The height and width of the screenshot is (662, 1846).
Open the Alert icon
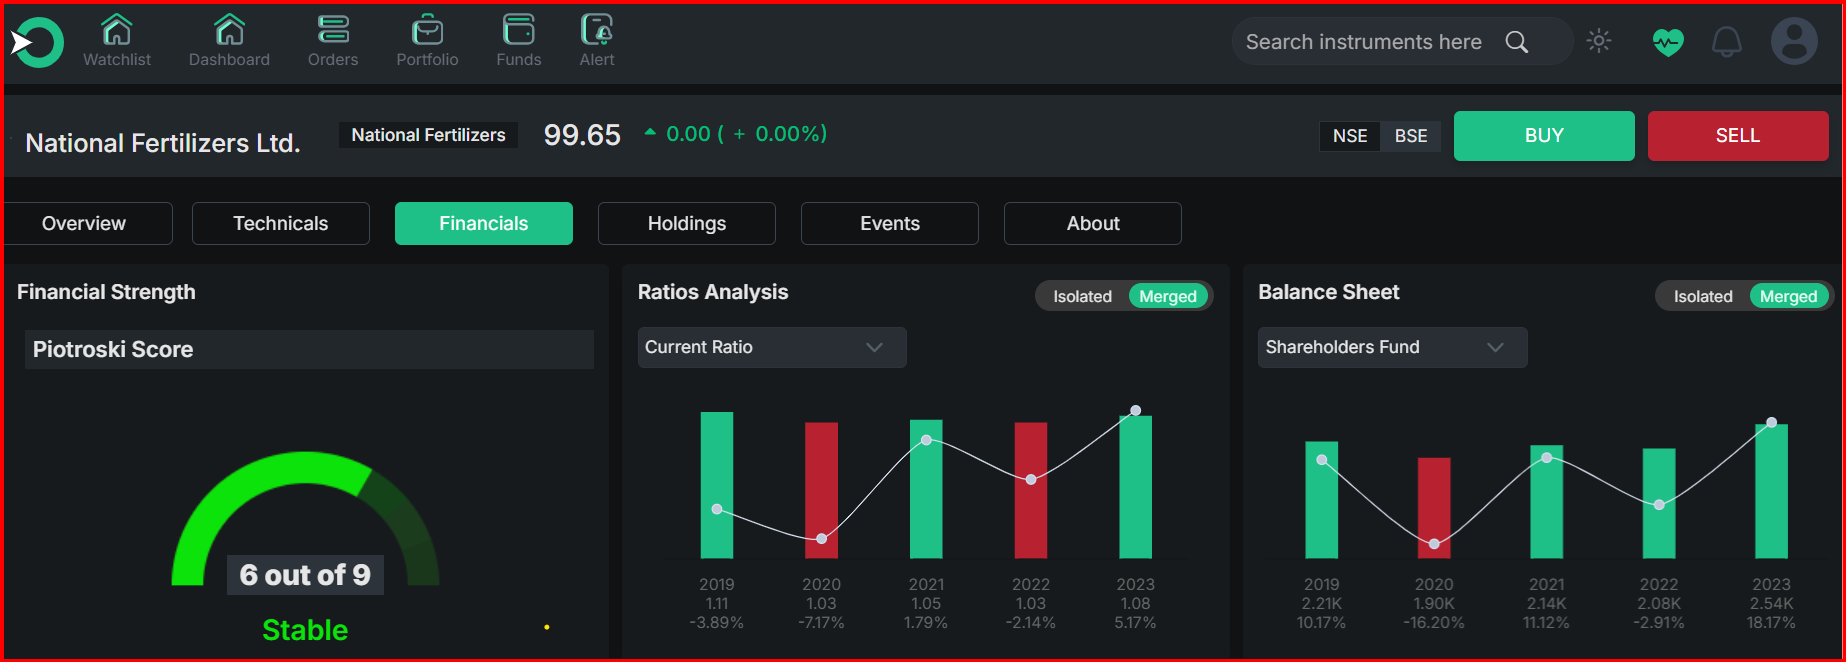click(597, 30)
